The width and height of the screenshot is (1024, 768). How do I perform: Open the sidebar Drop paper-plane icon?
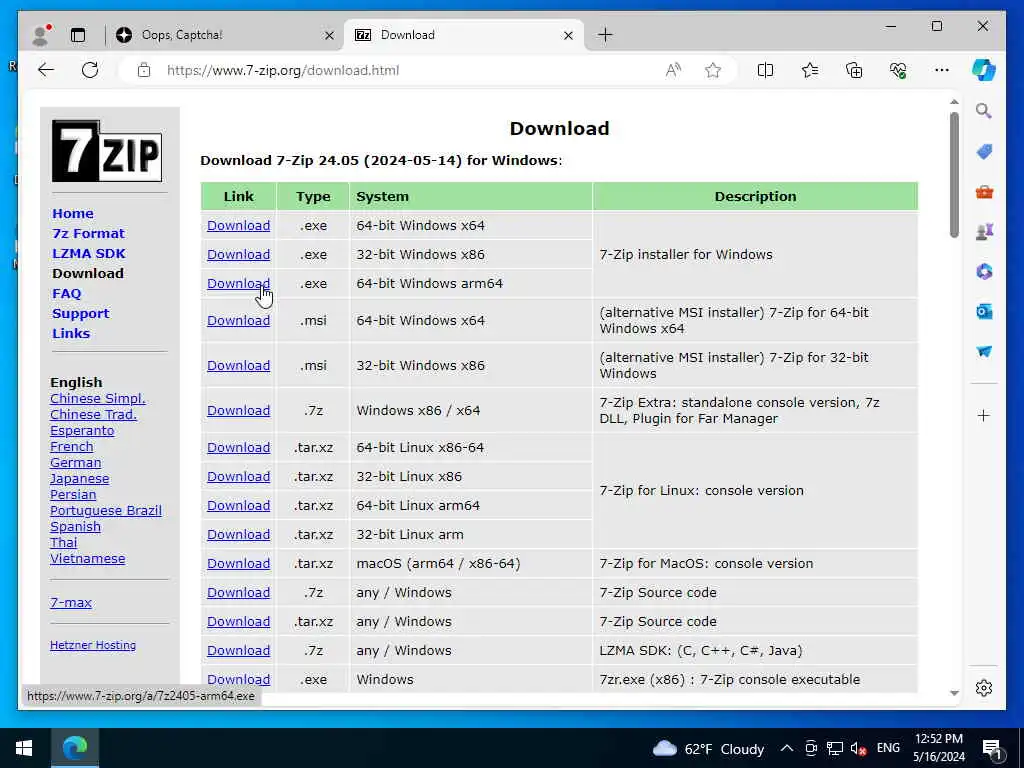(x=984, y=351)
